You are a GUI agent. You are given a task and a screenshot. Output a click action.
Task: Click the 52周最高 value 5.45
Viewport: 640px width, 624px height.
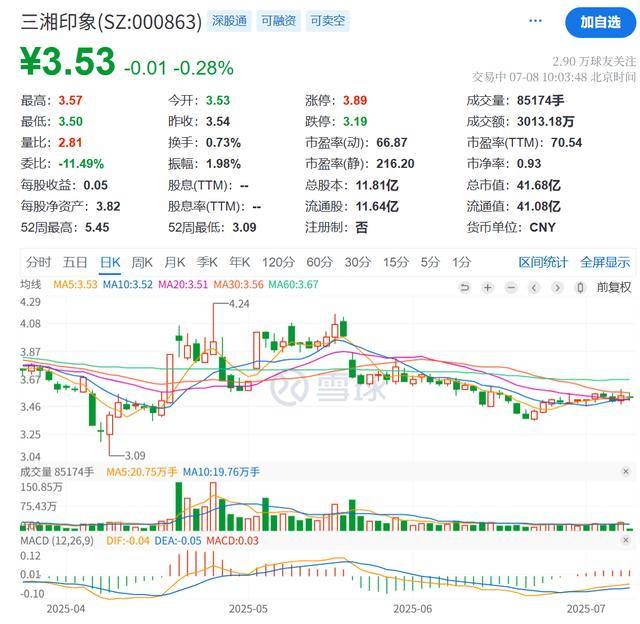pos(97,227)
